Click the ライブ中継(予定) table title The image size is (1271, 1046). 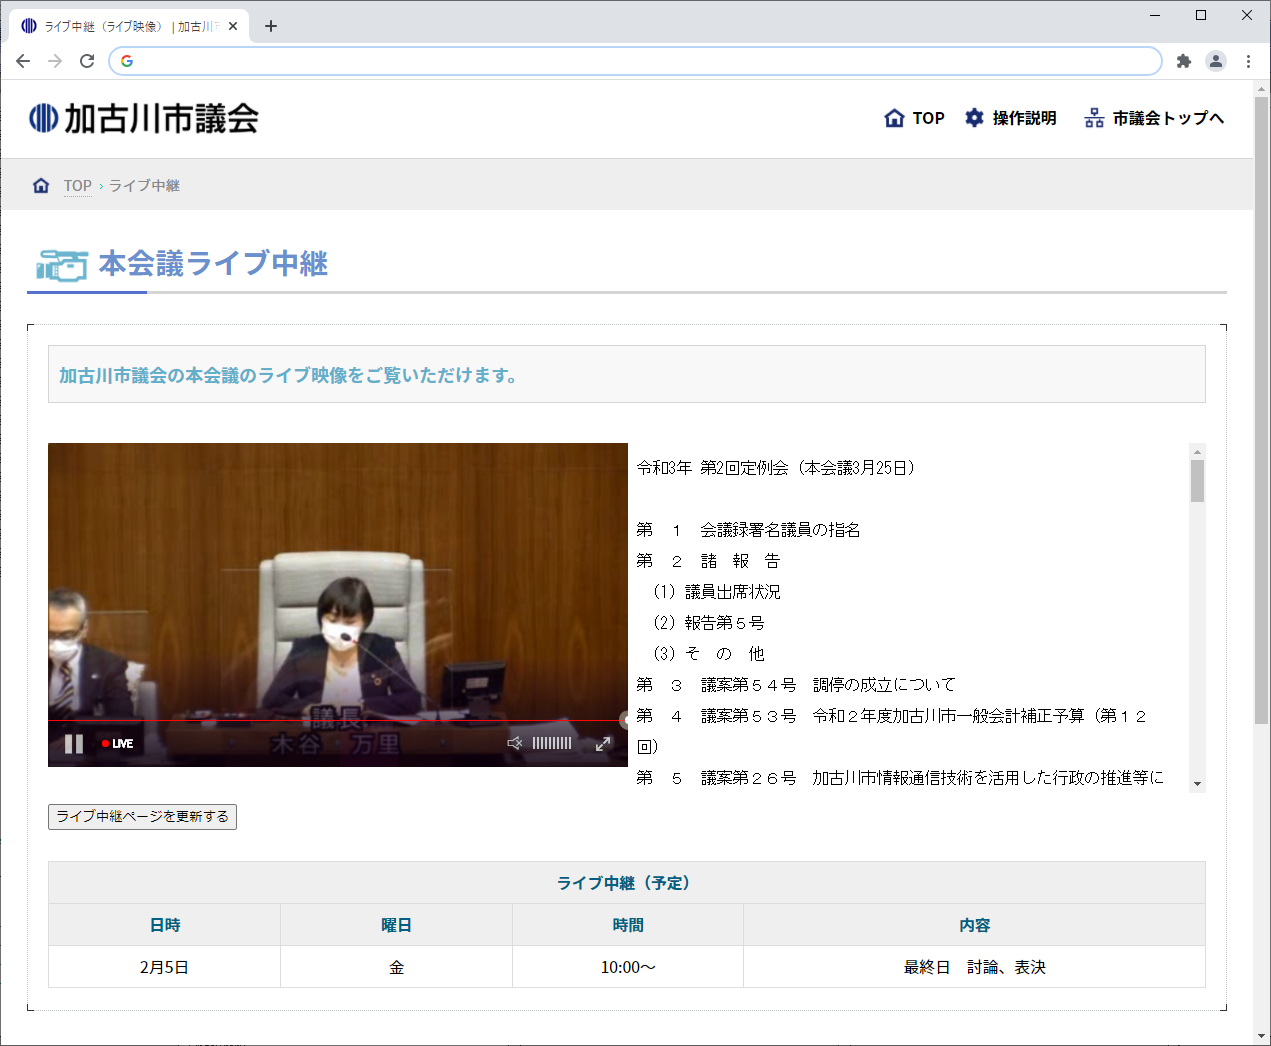coord(627,883)
